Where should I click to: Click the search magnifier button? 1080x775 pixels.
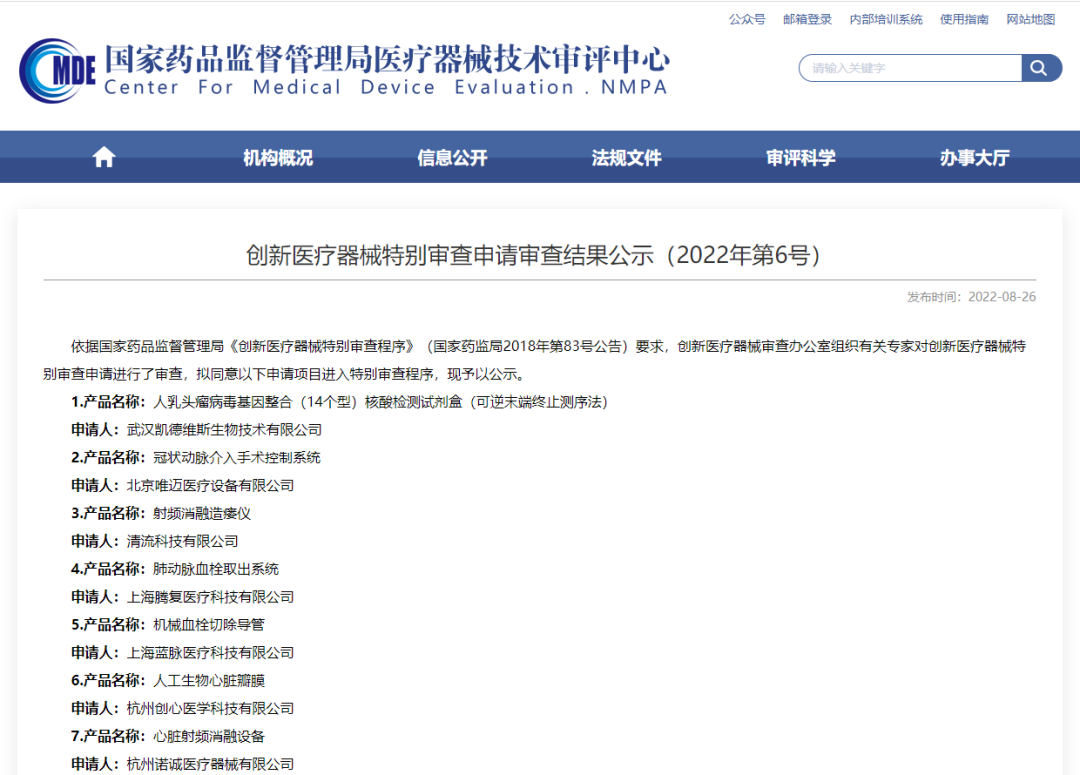[1040, 68]
